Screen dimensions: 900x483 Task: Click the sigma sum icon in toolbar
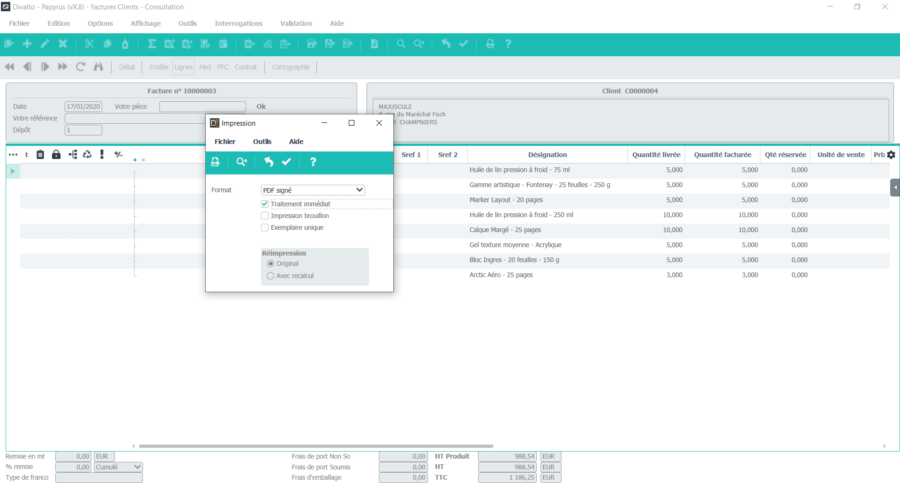152,44
